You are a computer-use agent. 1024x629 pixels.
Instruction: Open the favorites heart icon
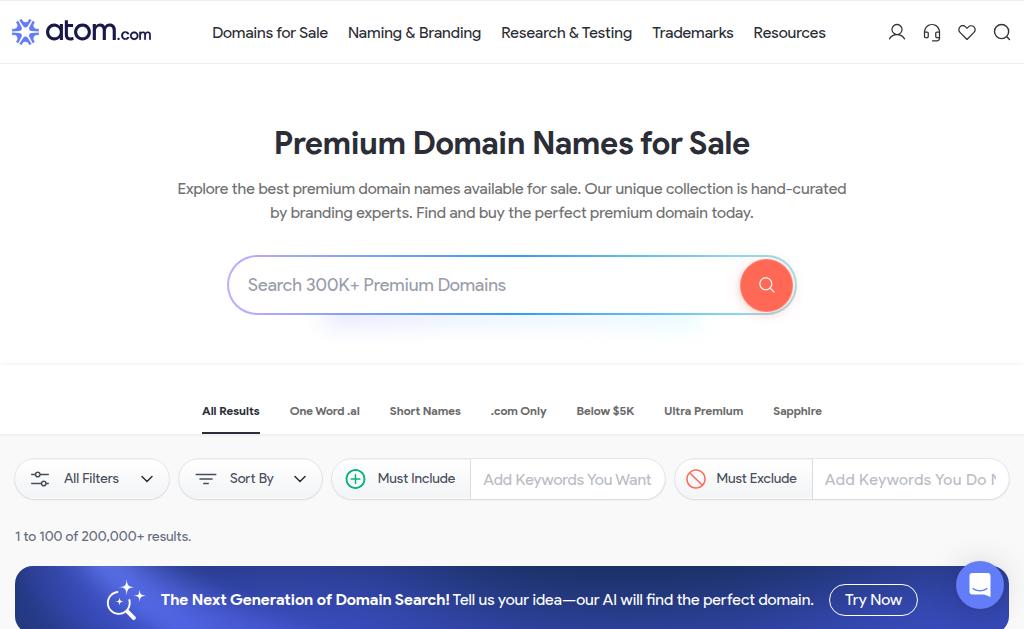pos(967,32)
